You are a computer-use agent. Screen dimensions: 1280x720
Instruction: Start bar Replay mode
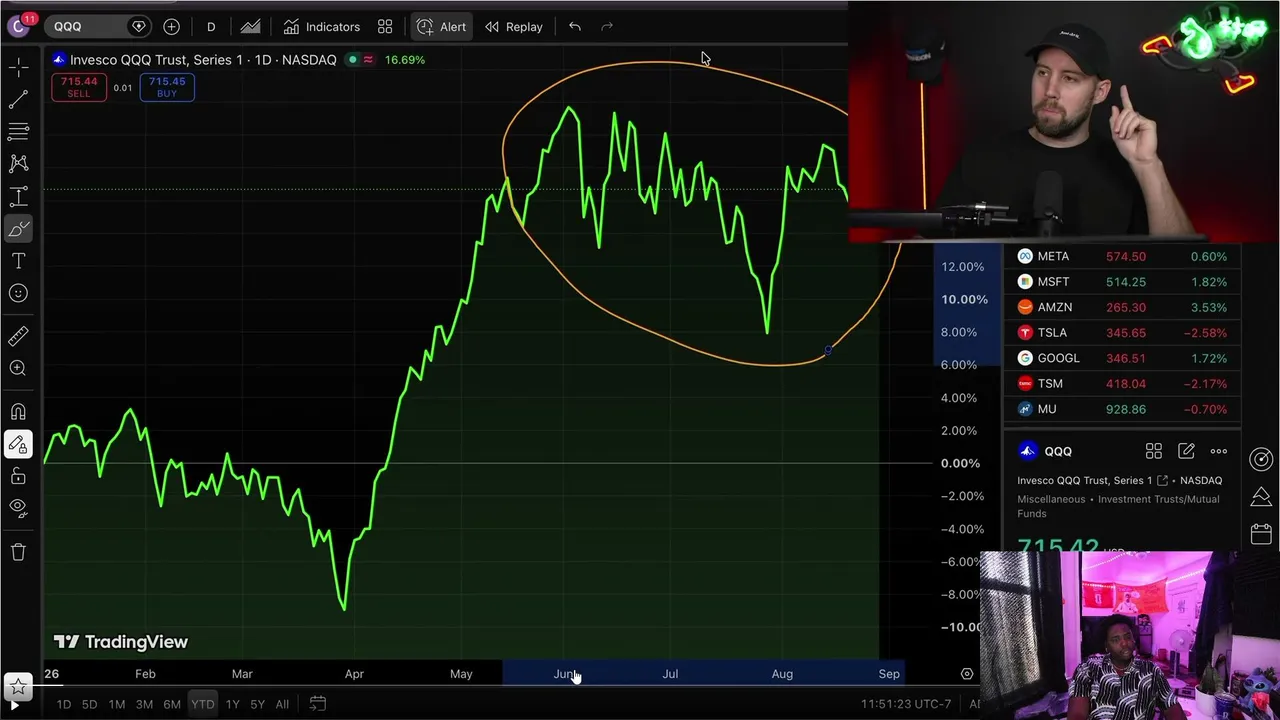click(513, 26)
